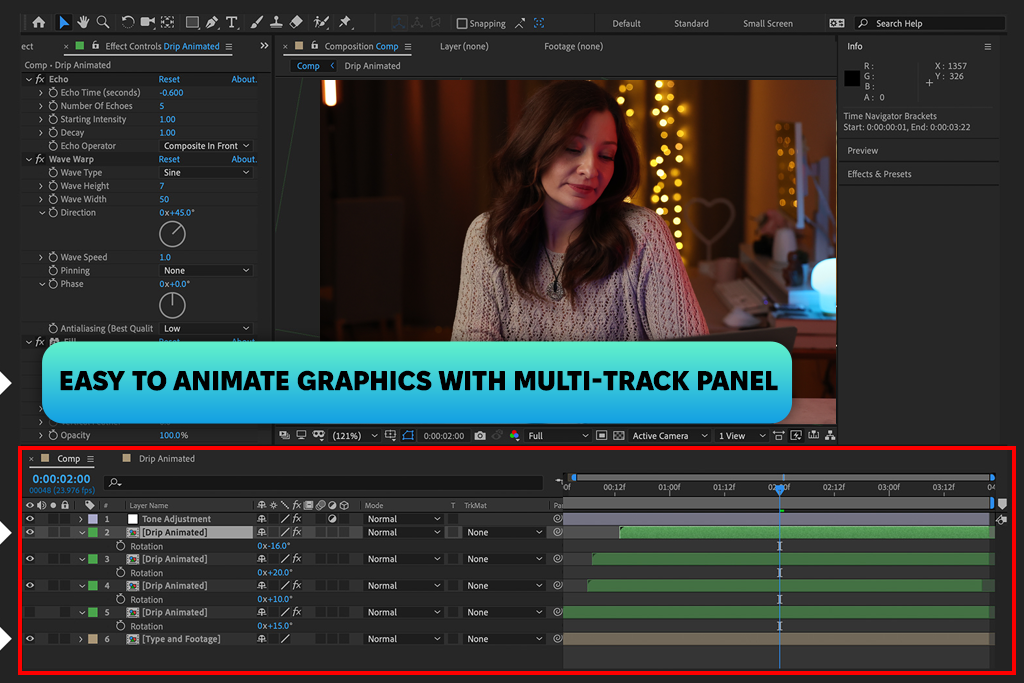The image size is (1024, 683).
Task: Click the Wave Warp Phase angle dial
Action: [x=172, y=305]
